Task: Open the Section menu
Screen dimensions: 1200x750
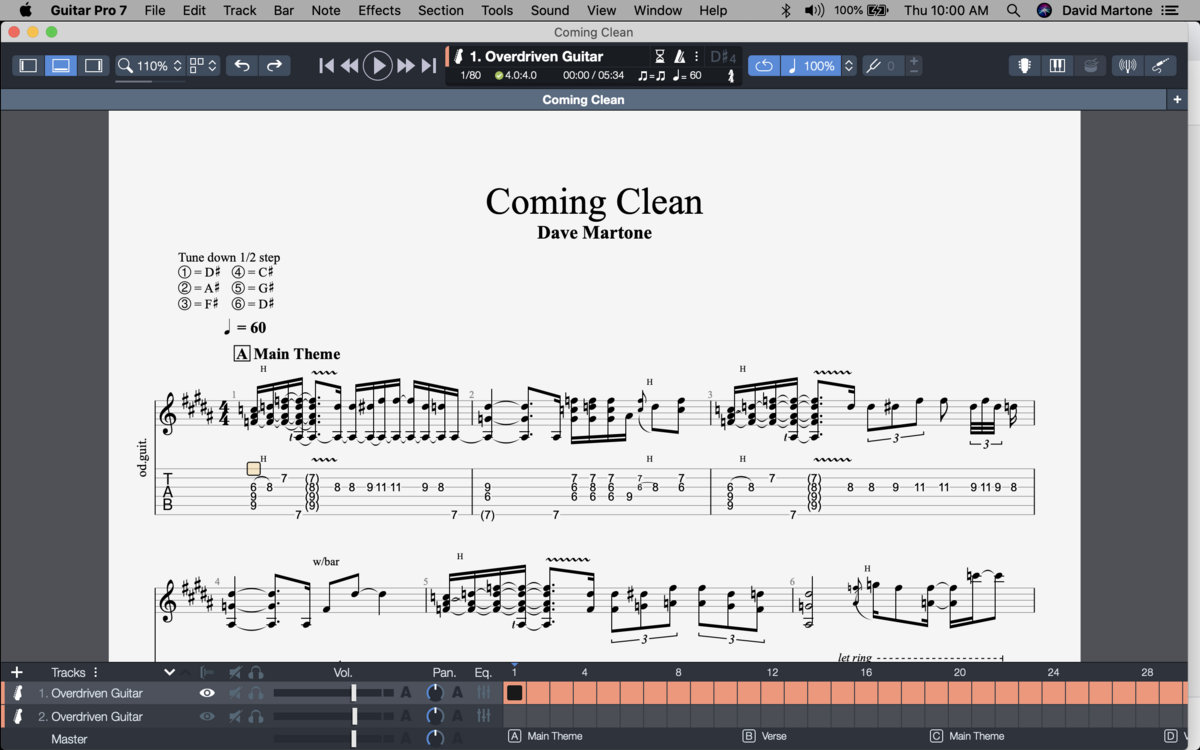Action: [x=440, y=10]
